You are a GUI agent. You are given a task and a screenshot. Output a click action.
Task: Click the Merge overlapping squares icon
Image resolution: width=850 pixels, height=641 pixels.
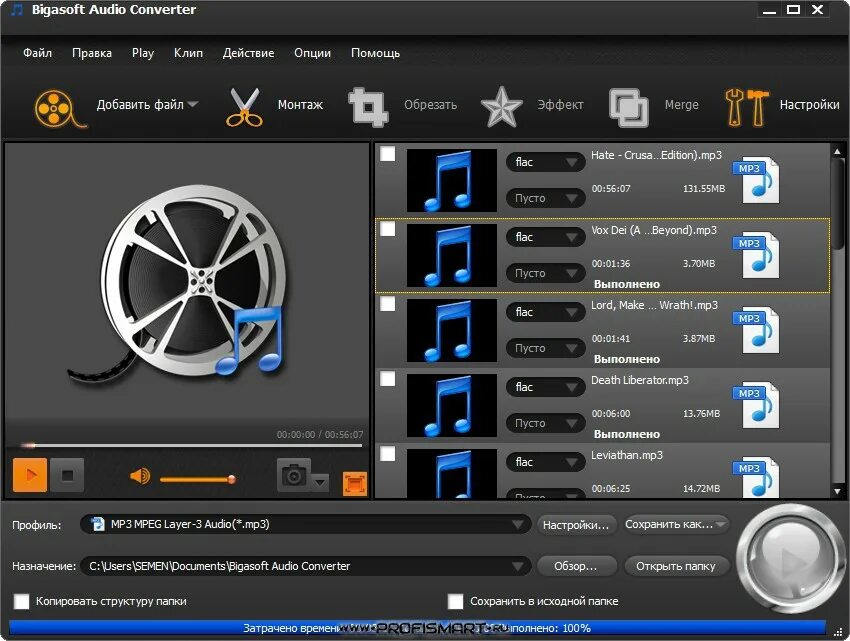(x=629, y=107)
